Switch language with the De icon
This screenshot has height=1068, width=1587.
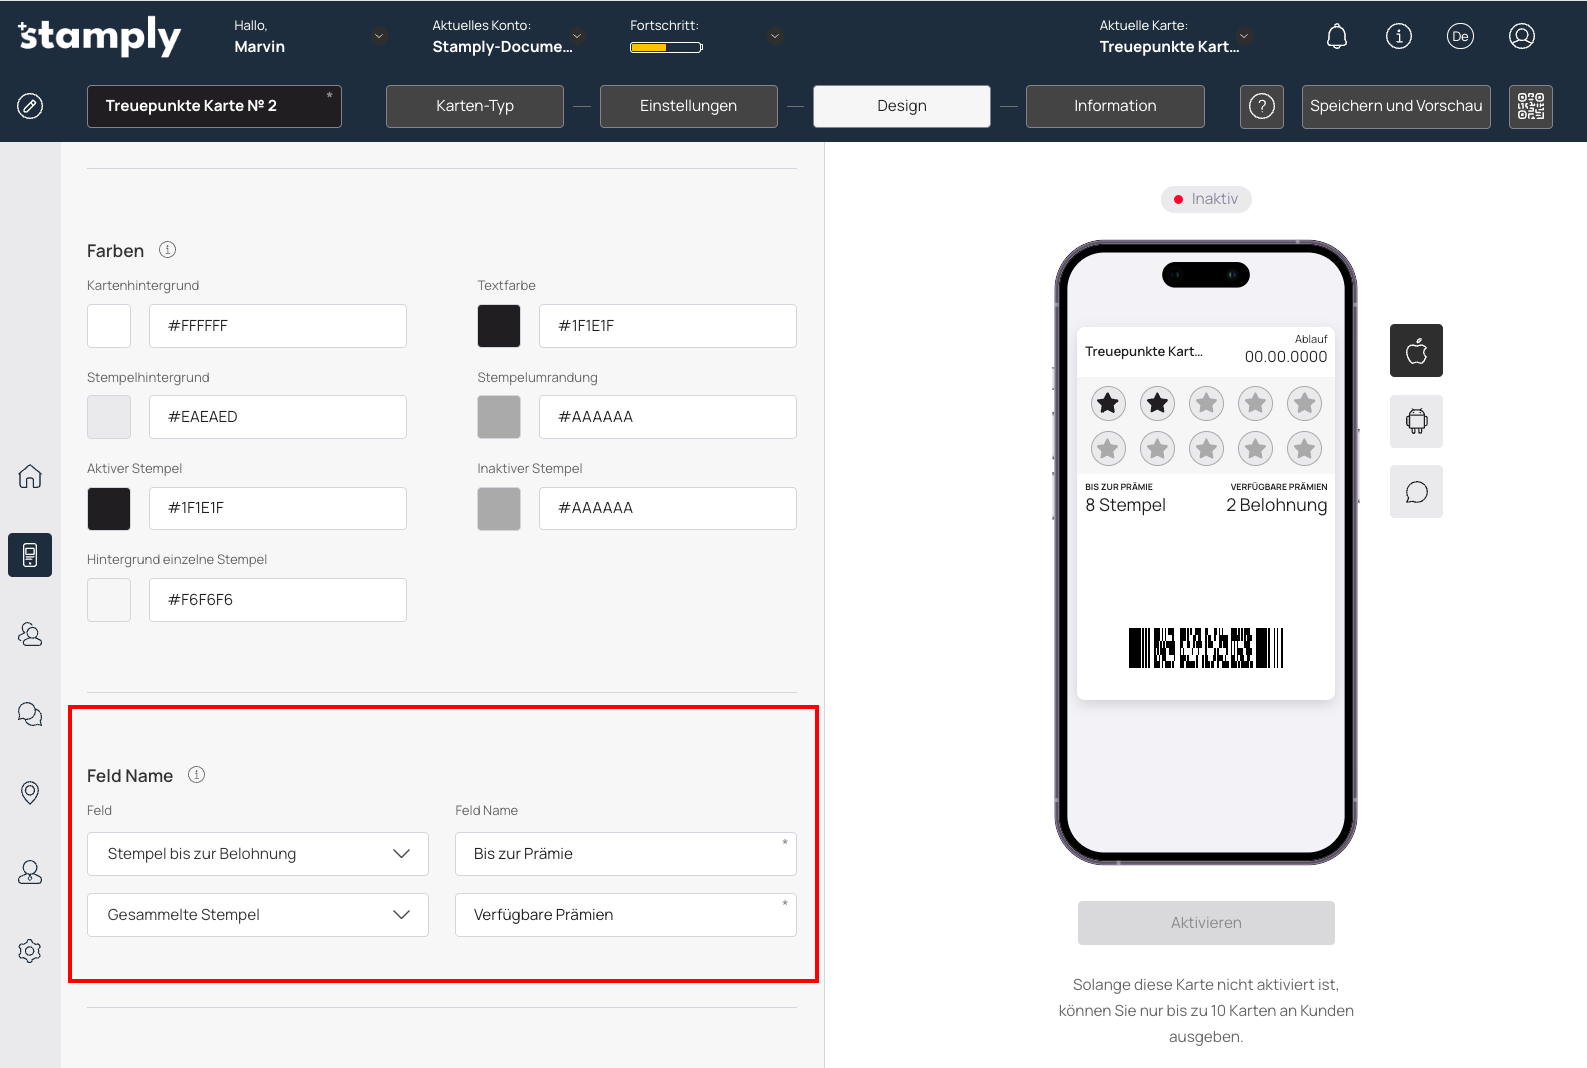(x=1460, y=37)
